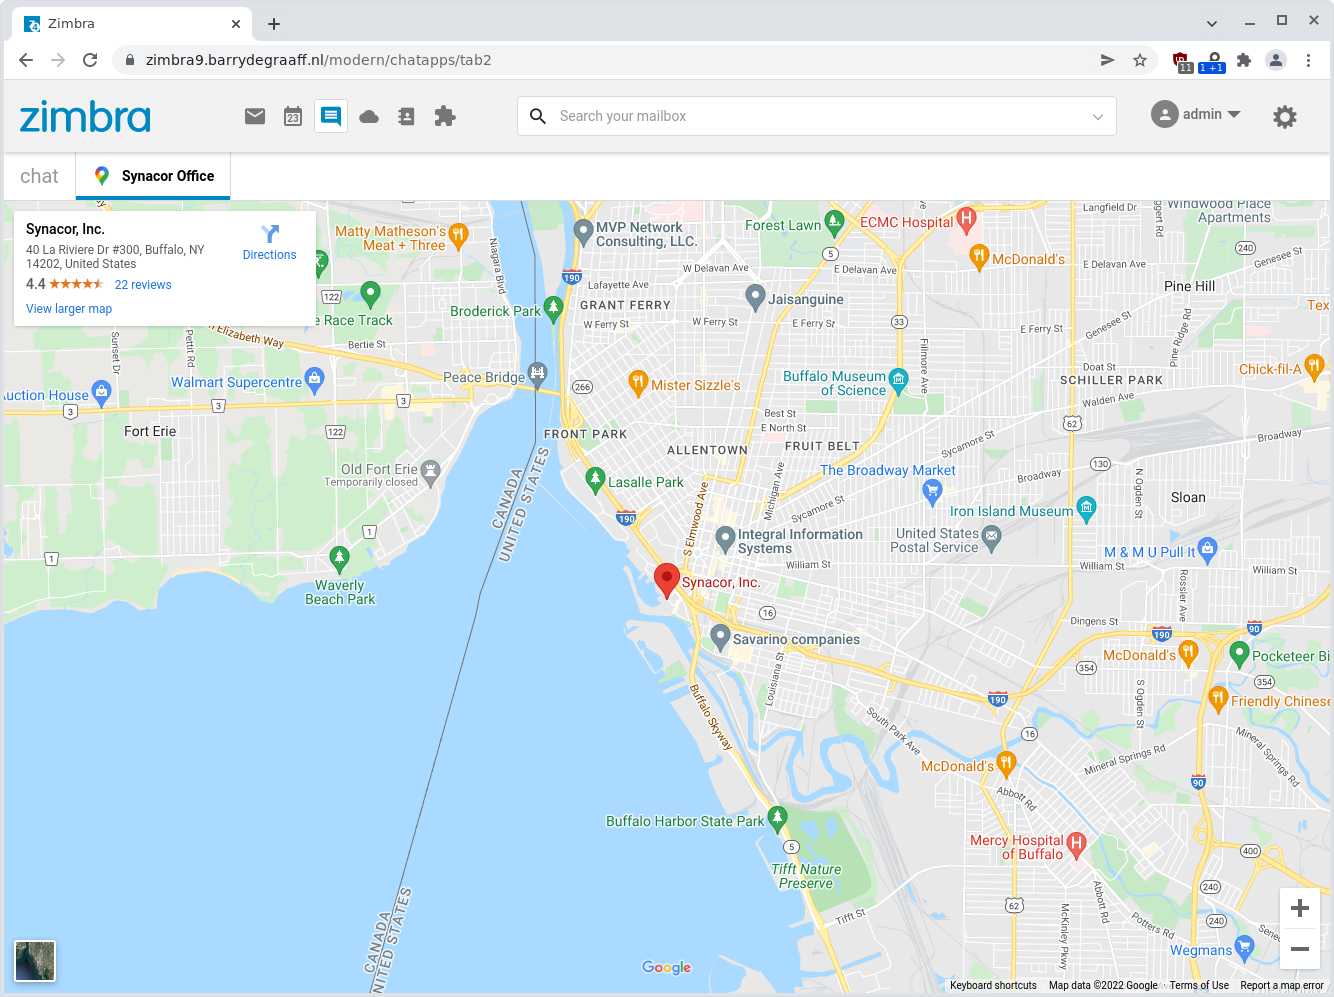1334x997 pixels.
Task: Click the Walmart Supercentre marker
Action: tap(315, 379)
